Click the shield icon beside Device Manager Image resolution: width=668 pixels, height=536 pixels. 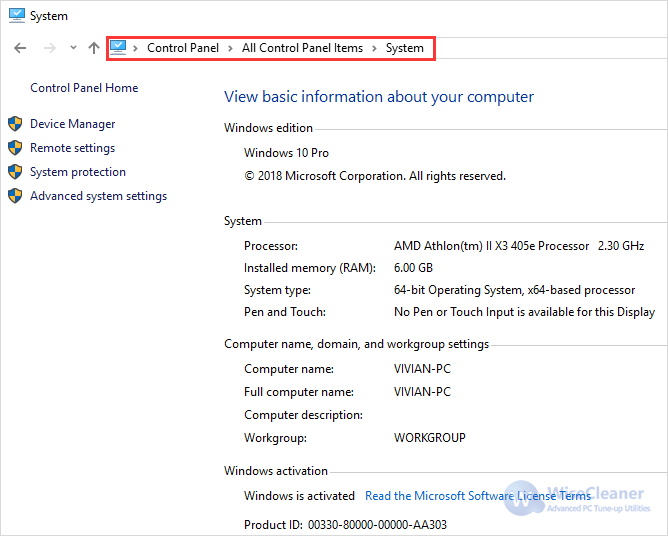[15, 124]
